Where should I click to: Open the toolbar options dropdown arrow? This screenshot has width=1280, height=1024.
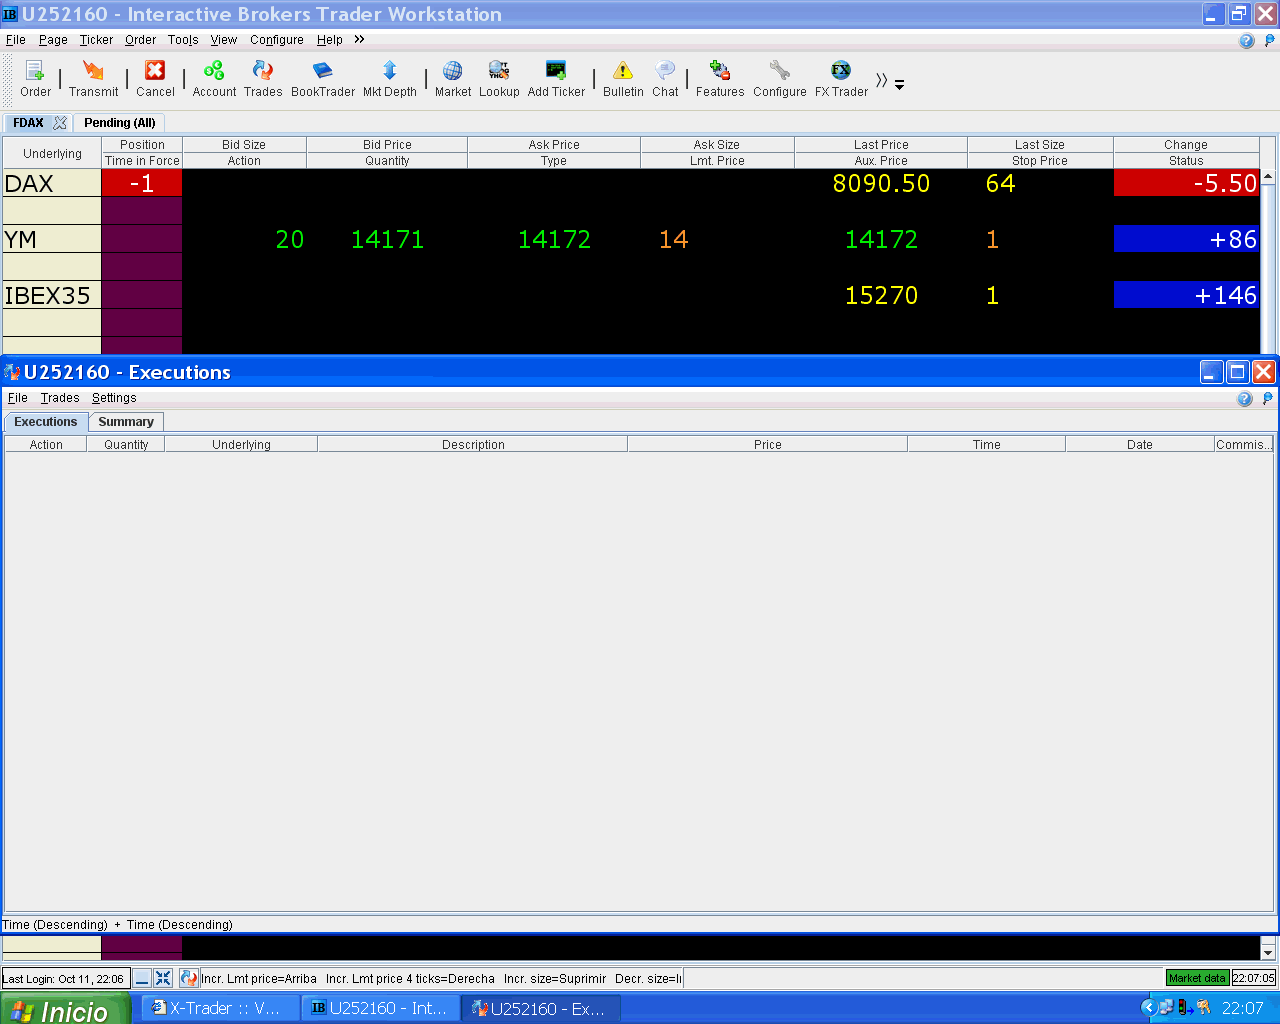899,85
